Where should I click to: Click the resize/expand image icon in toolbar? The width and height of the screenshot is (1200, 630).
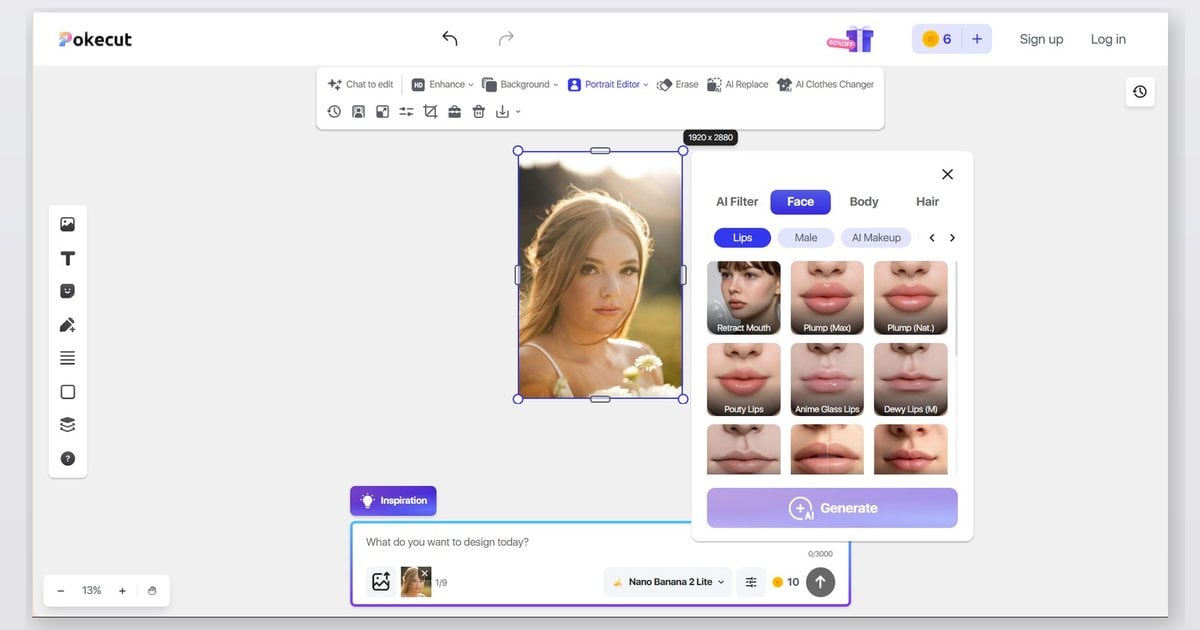click(382, 112)
